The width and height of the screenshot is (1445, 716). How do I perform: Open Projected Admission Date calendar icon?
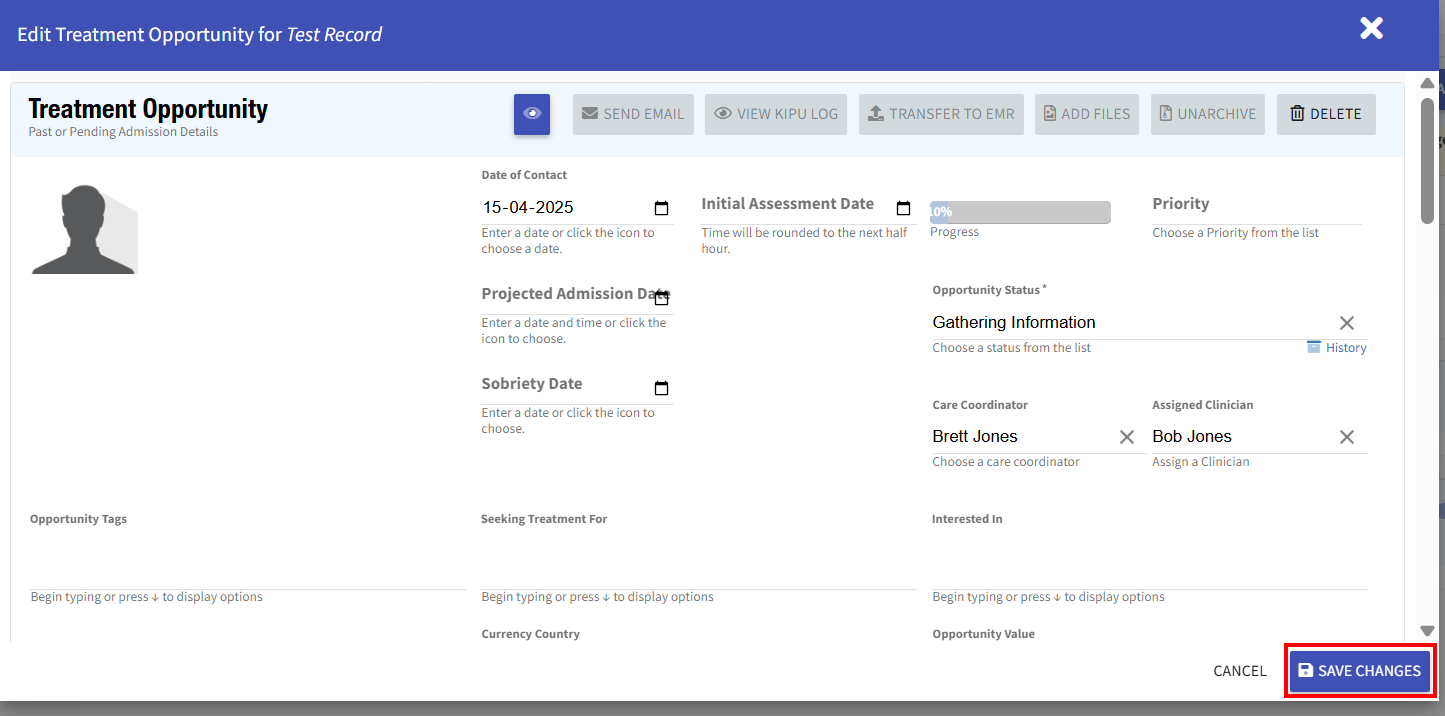click(661, 298)
